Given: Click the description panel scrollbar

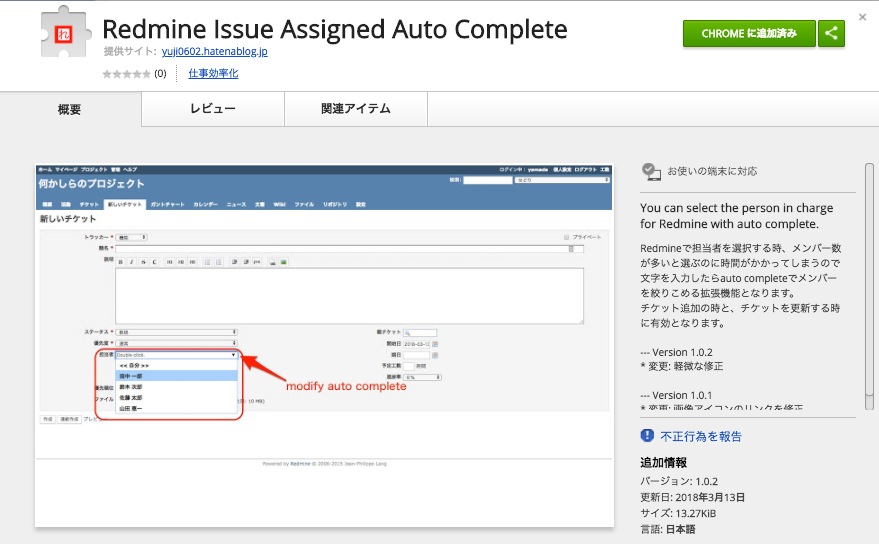Looking at the screenshot, I should click(869, 286).
